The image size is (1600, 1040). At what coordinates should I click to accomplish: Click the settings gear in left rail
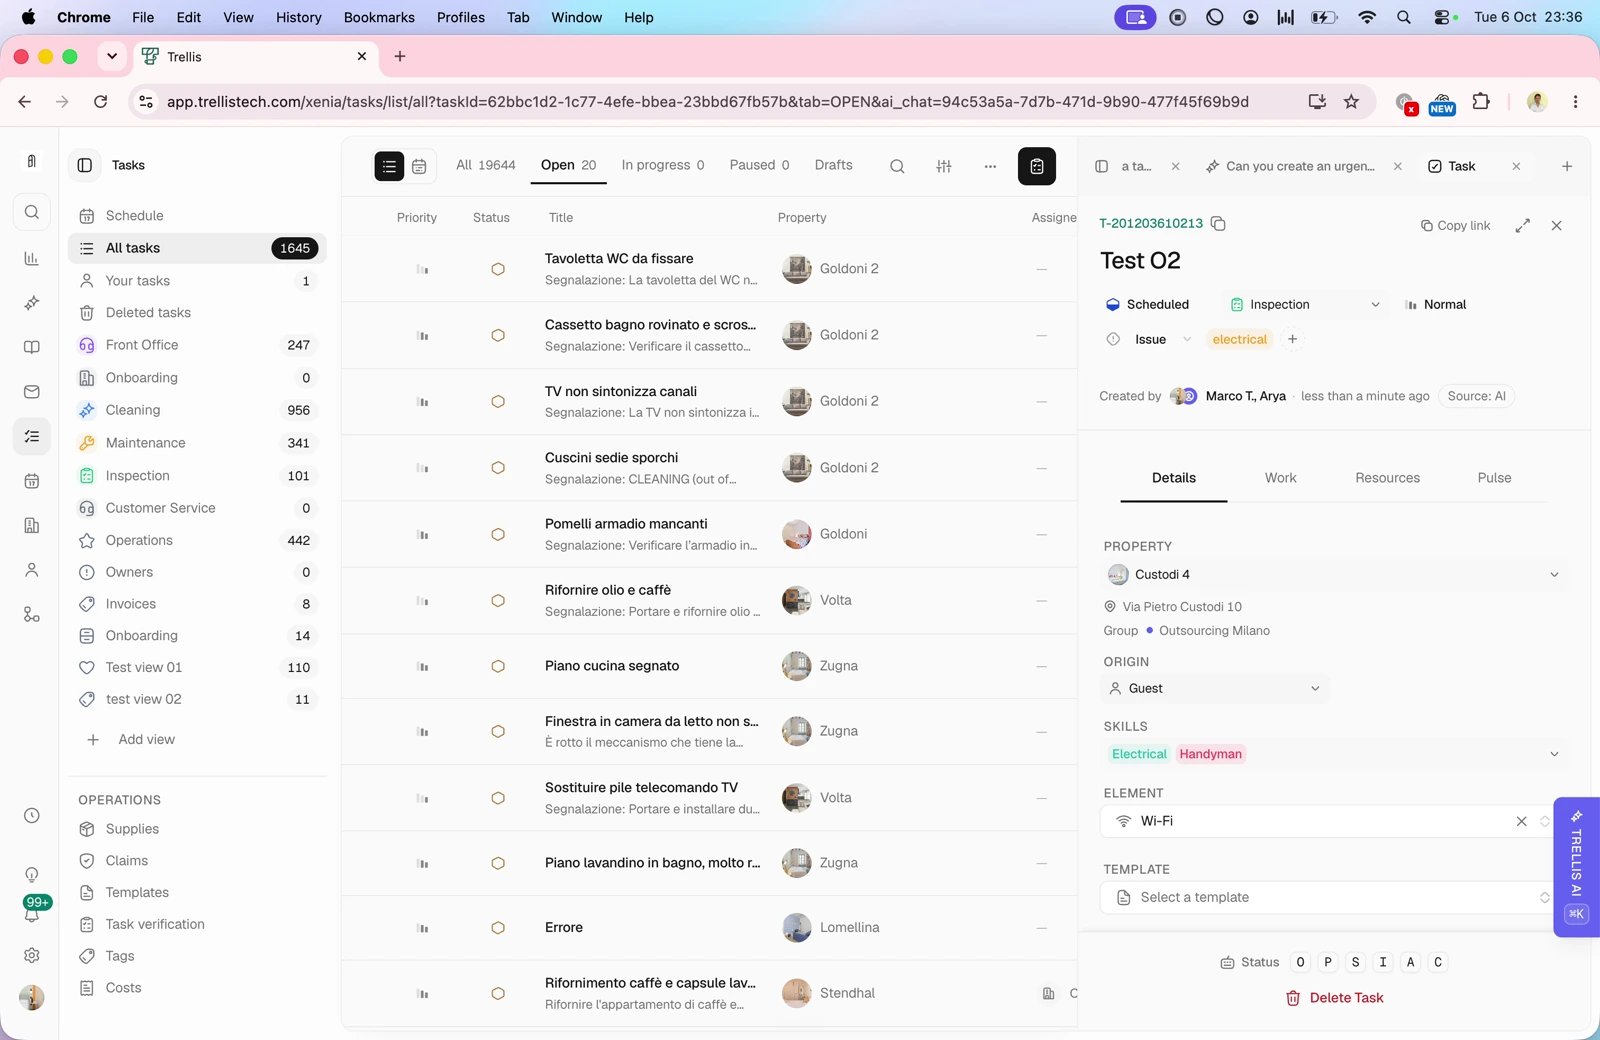point(32,955)
